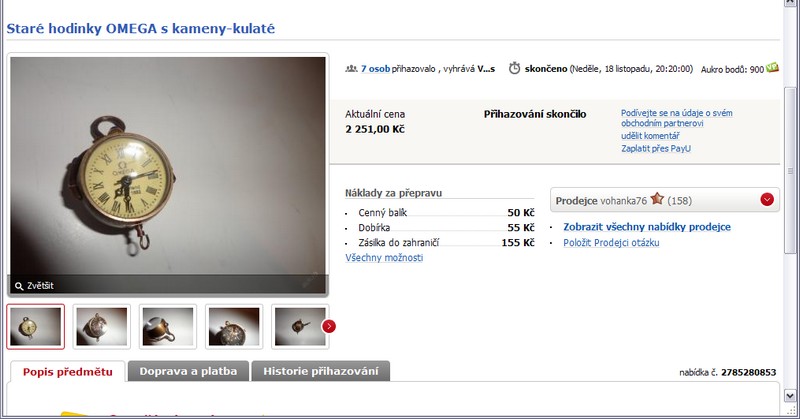Click the bidders people icon
This screenshot has height=419, width=800.
coord(351,68)
